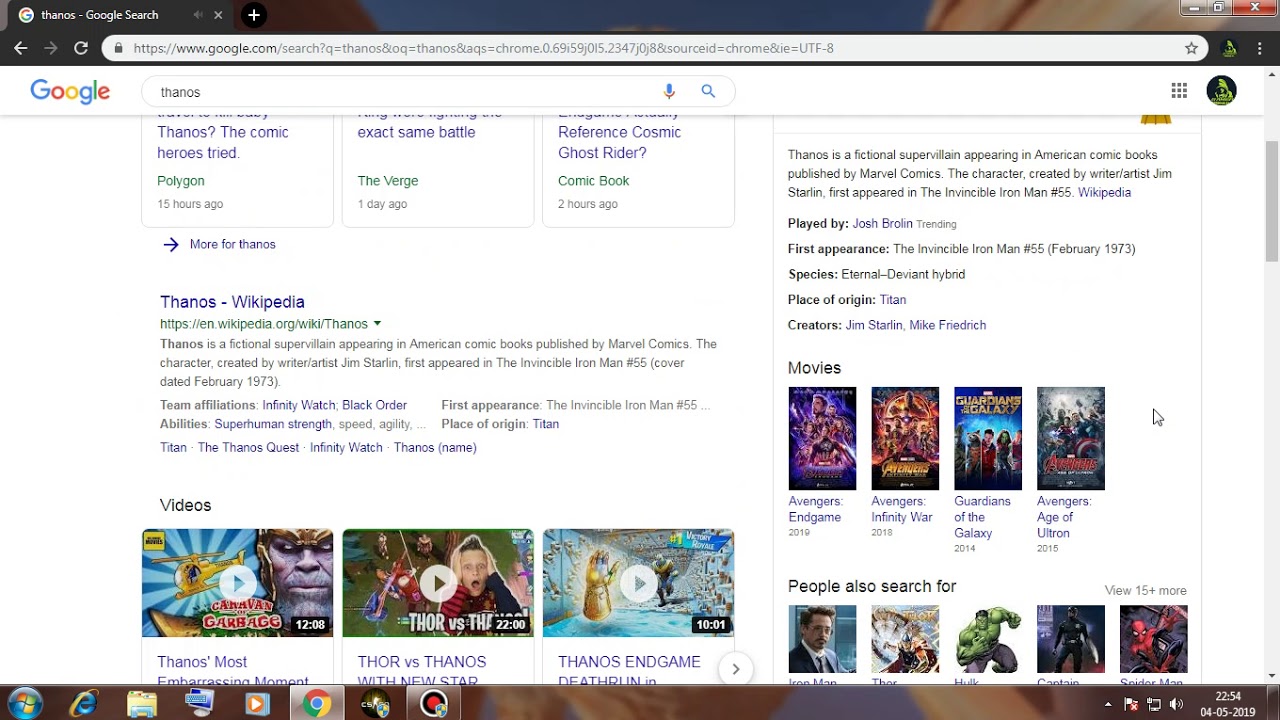The width and height of the screenshot is (1280, 720).
Task: Open Chrome taskbar icon
Action: pyautogui.click(x=317, y=704)
